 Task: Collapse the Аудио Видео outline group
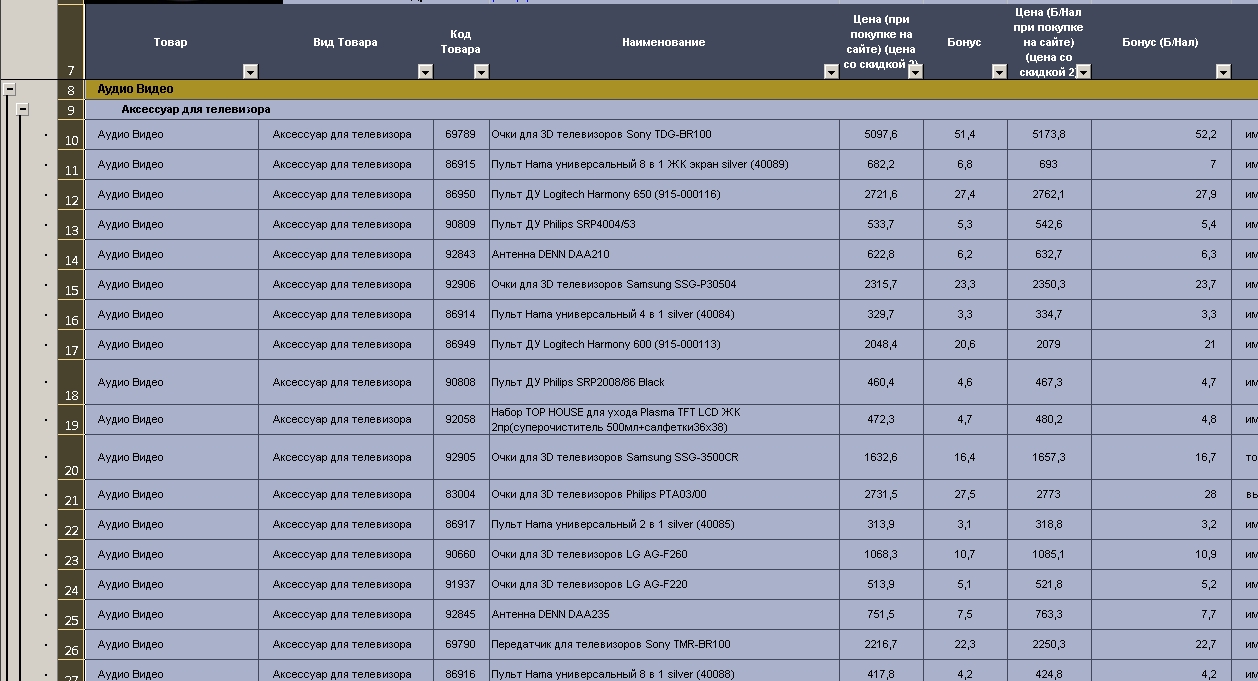[10, 89]
